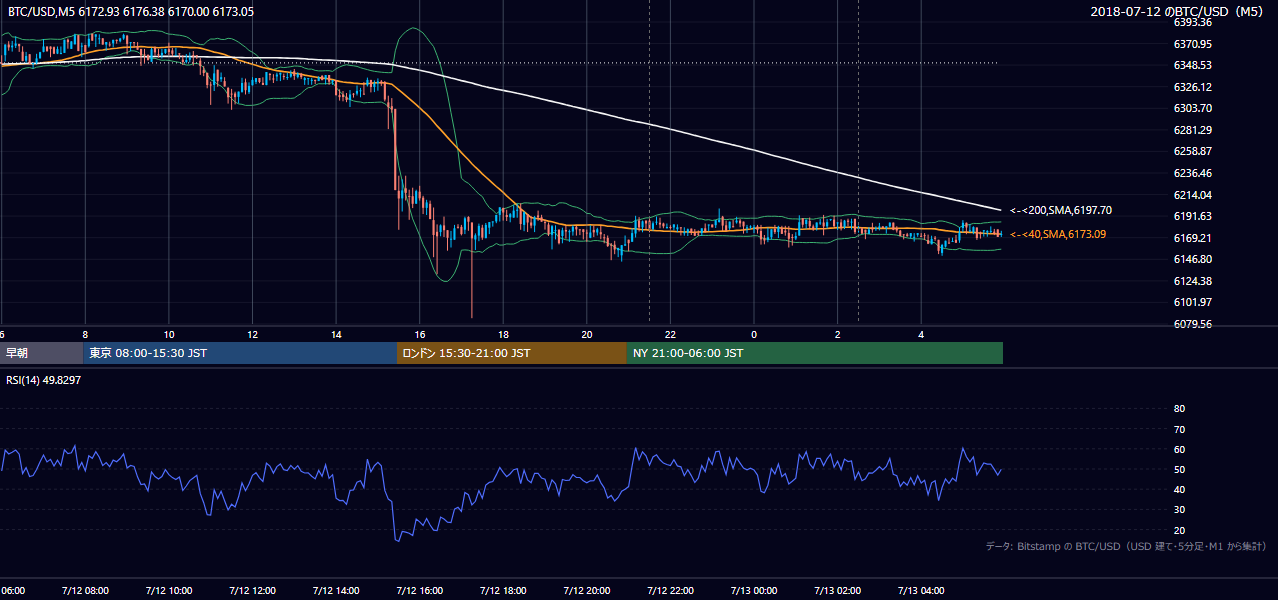
Task: Click the 7/12 20:00 date label
Action: pos(586,591)
